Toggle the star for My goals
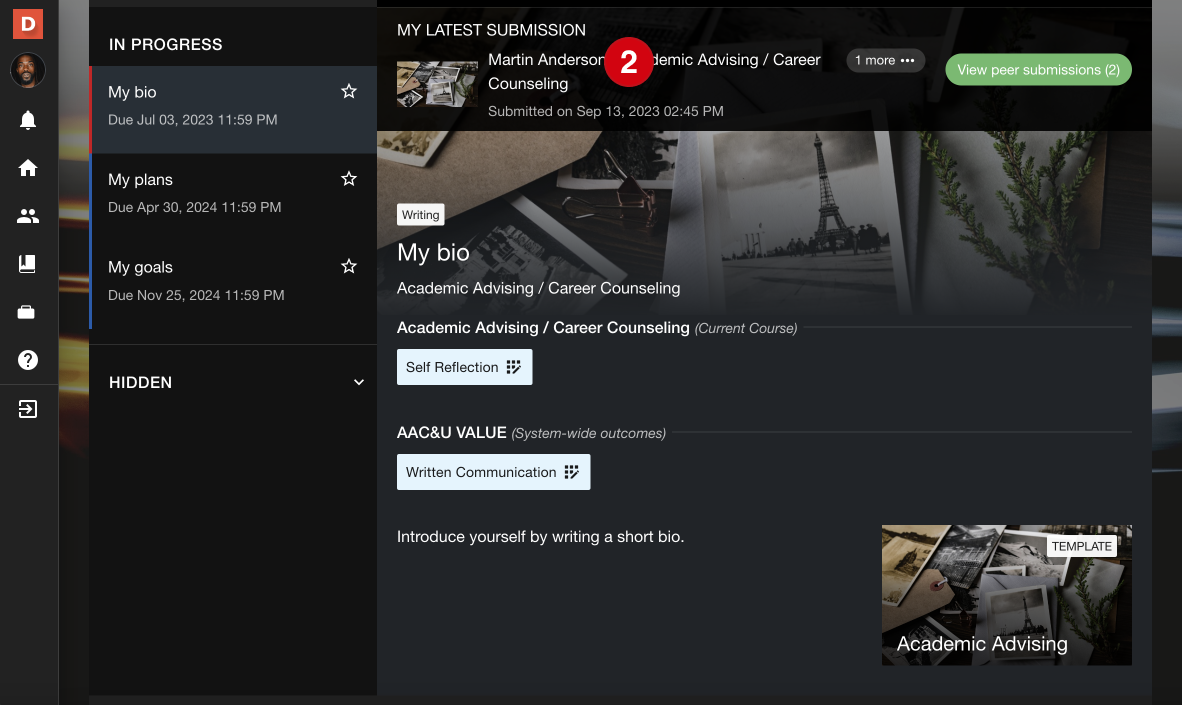This screenshot has width=1182, height=705. pyautogui.click(x=349, y=267)
